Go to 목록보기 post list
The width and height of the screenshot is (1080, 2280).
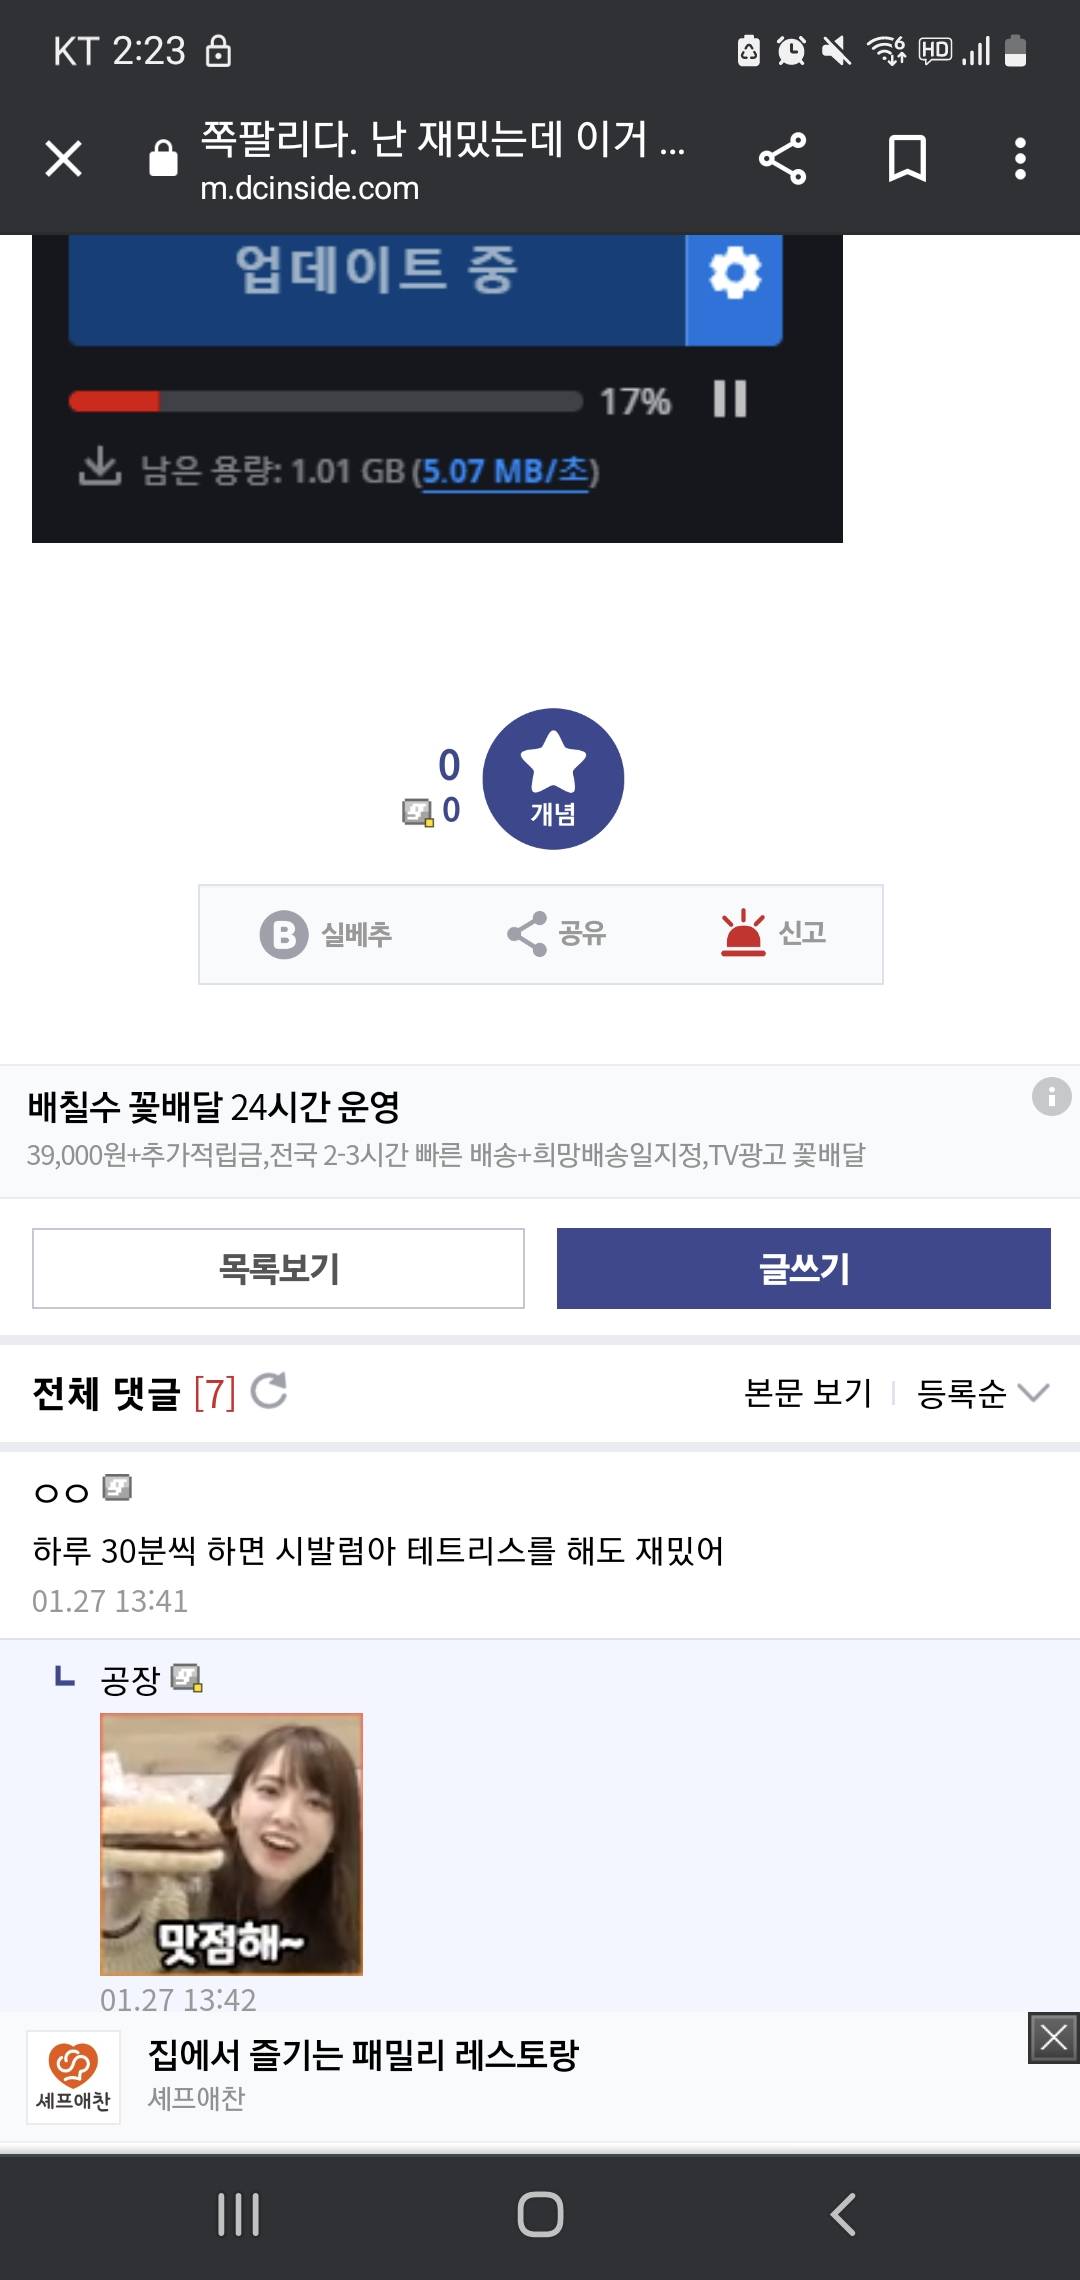(278, 1268)
